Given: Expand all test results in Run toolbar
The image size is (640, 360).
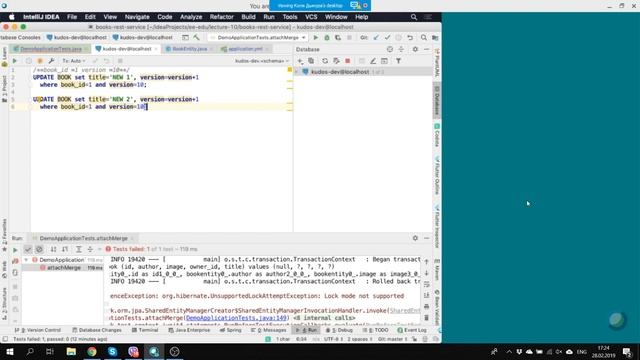Looking at the screenshot, I should pyautogui.click(x=79, y=249).
